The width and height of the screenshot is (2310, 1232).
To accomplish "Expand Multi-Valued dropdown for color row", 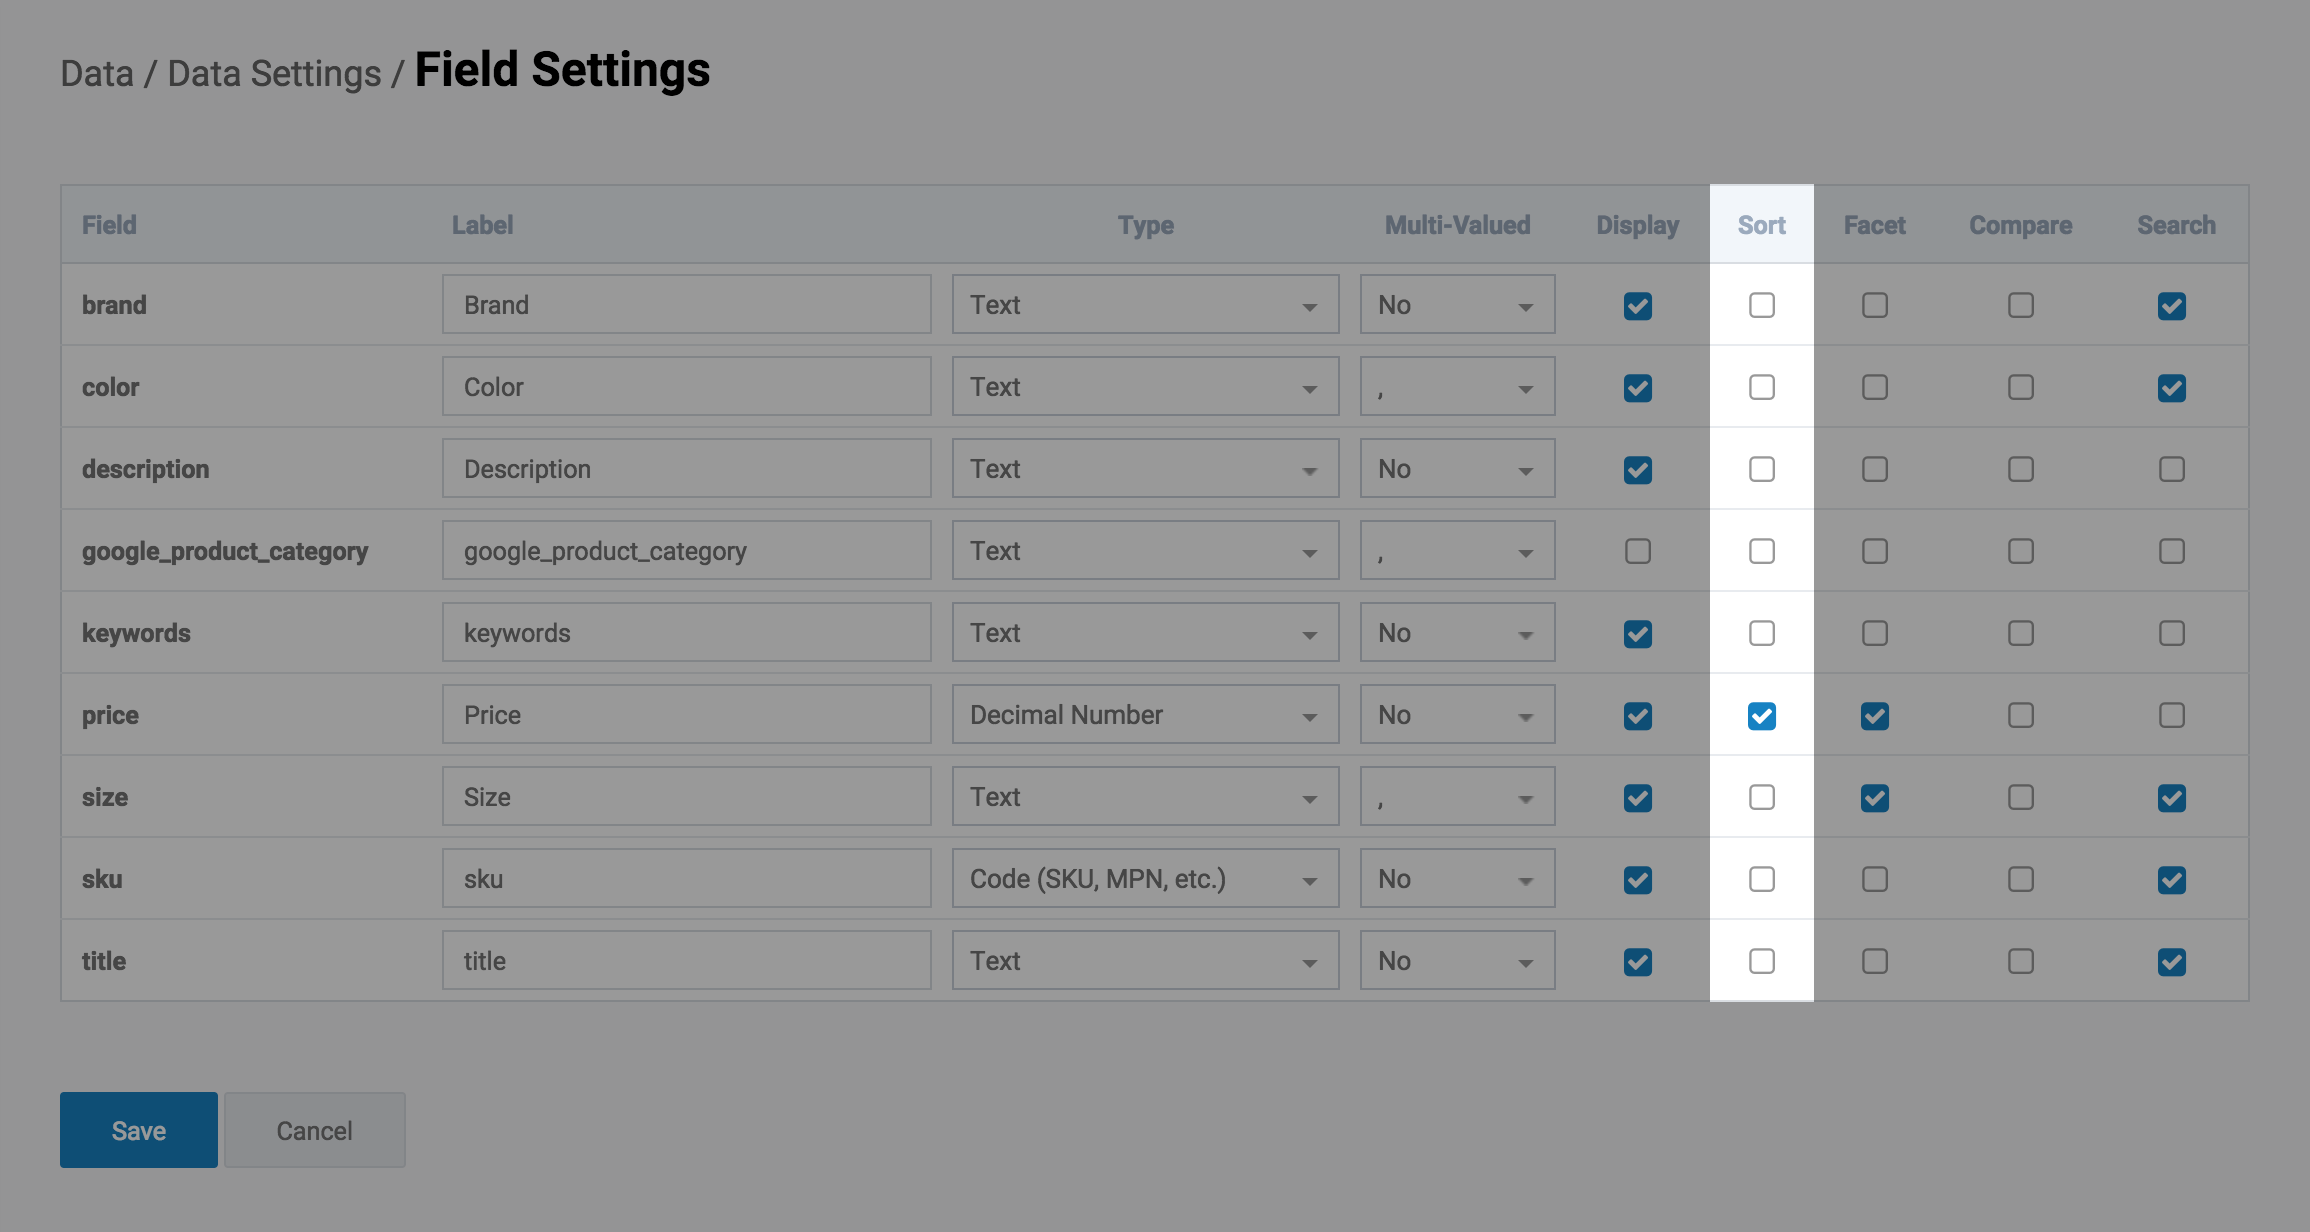I will (1456, 387).
